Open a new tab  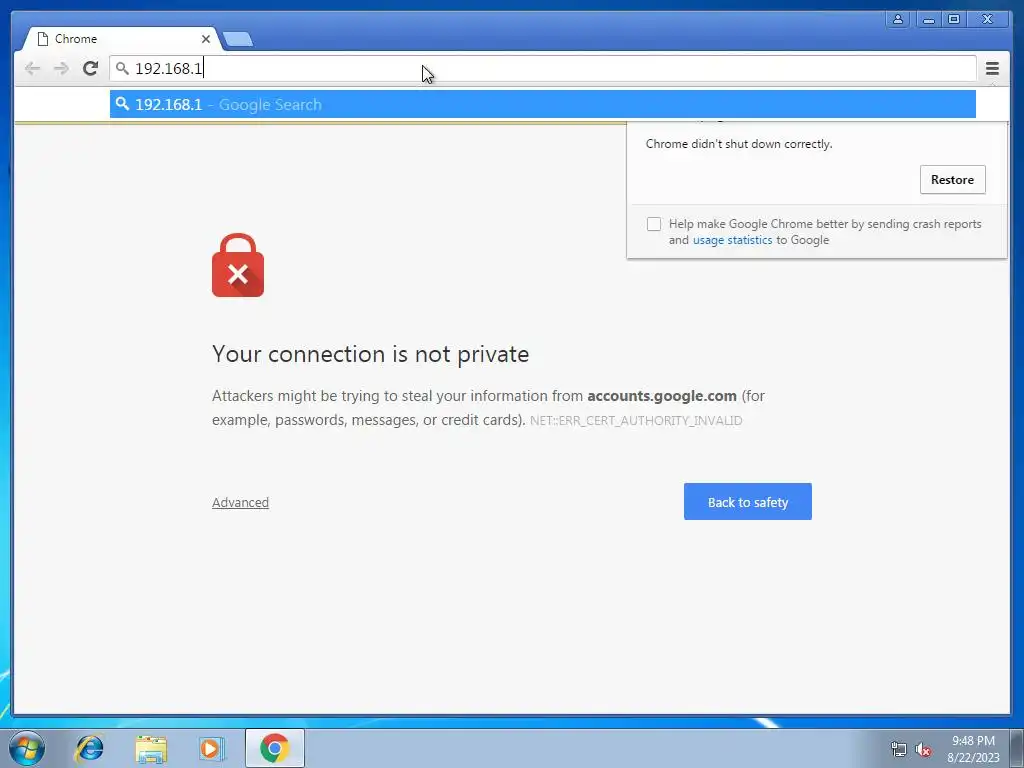(238, 39)
